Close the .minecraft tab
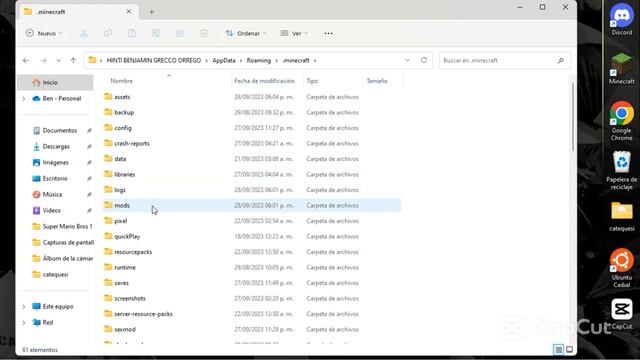Screen dimensions: 640x360 129,11
